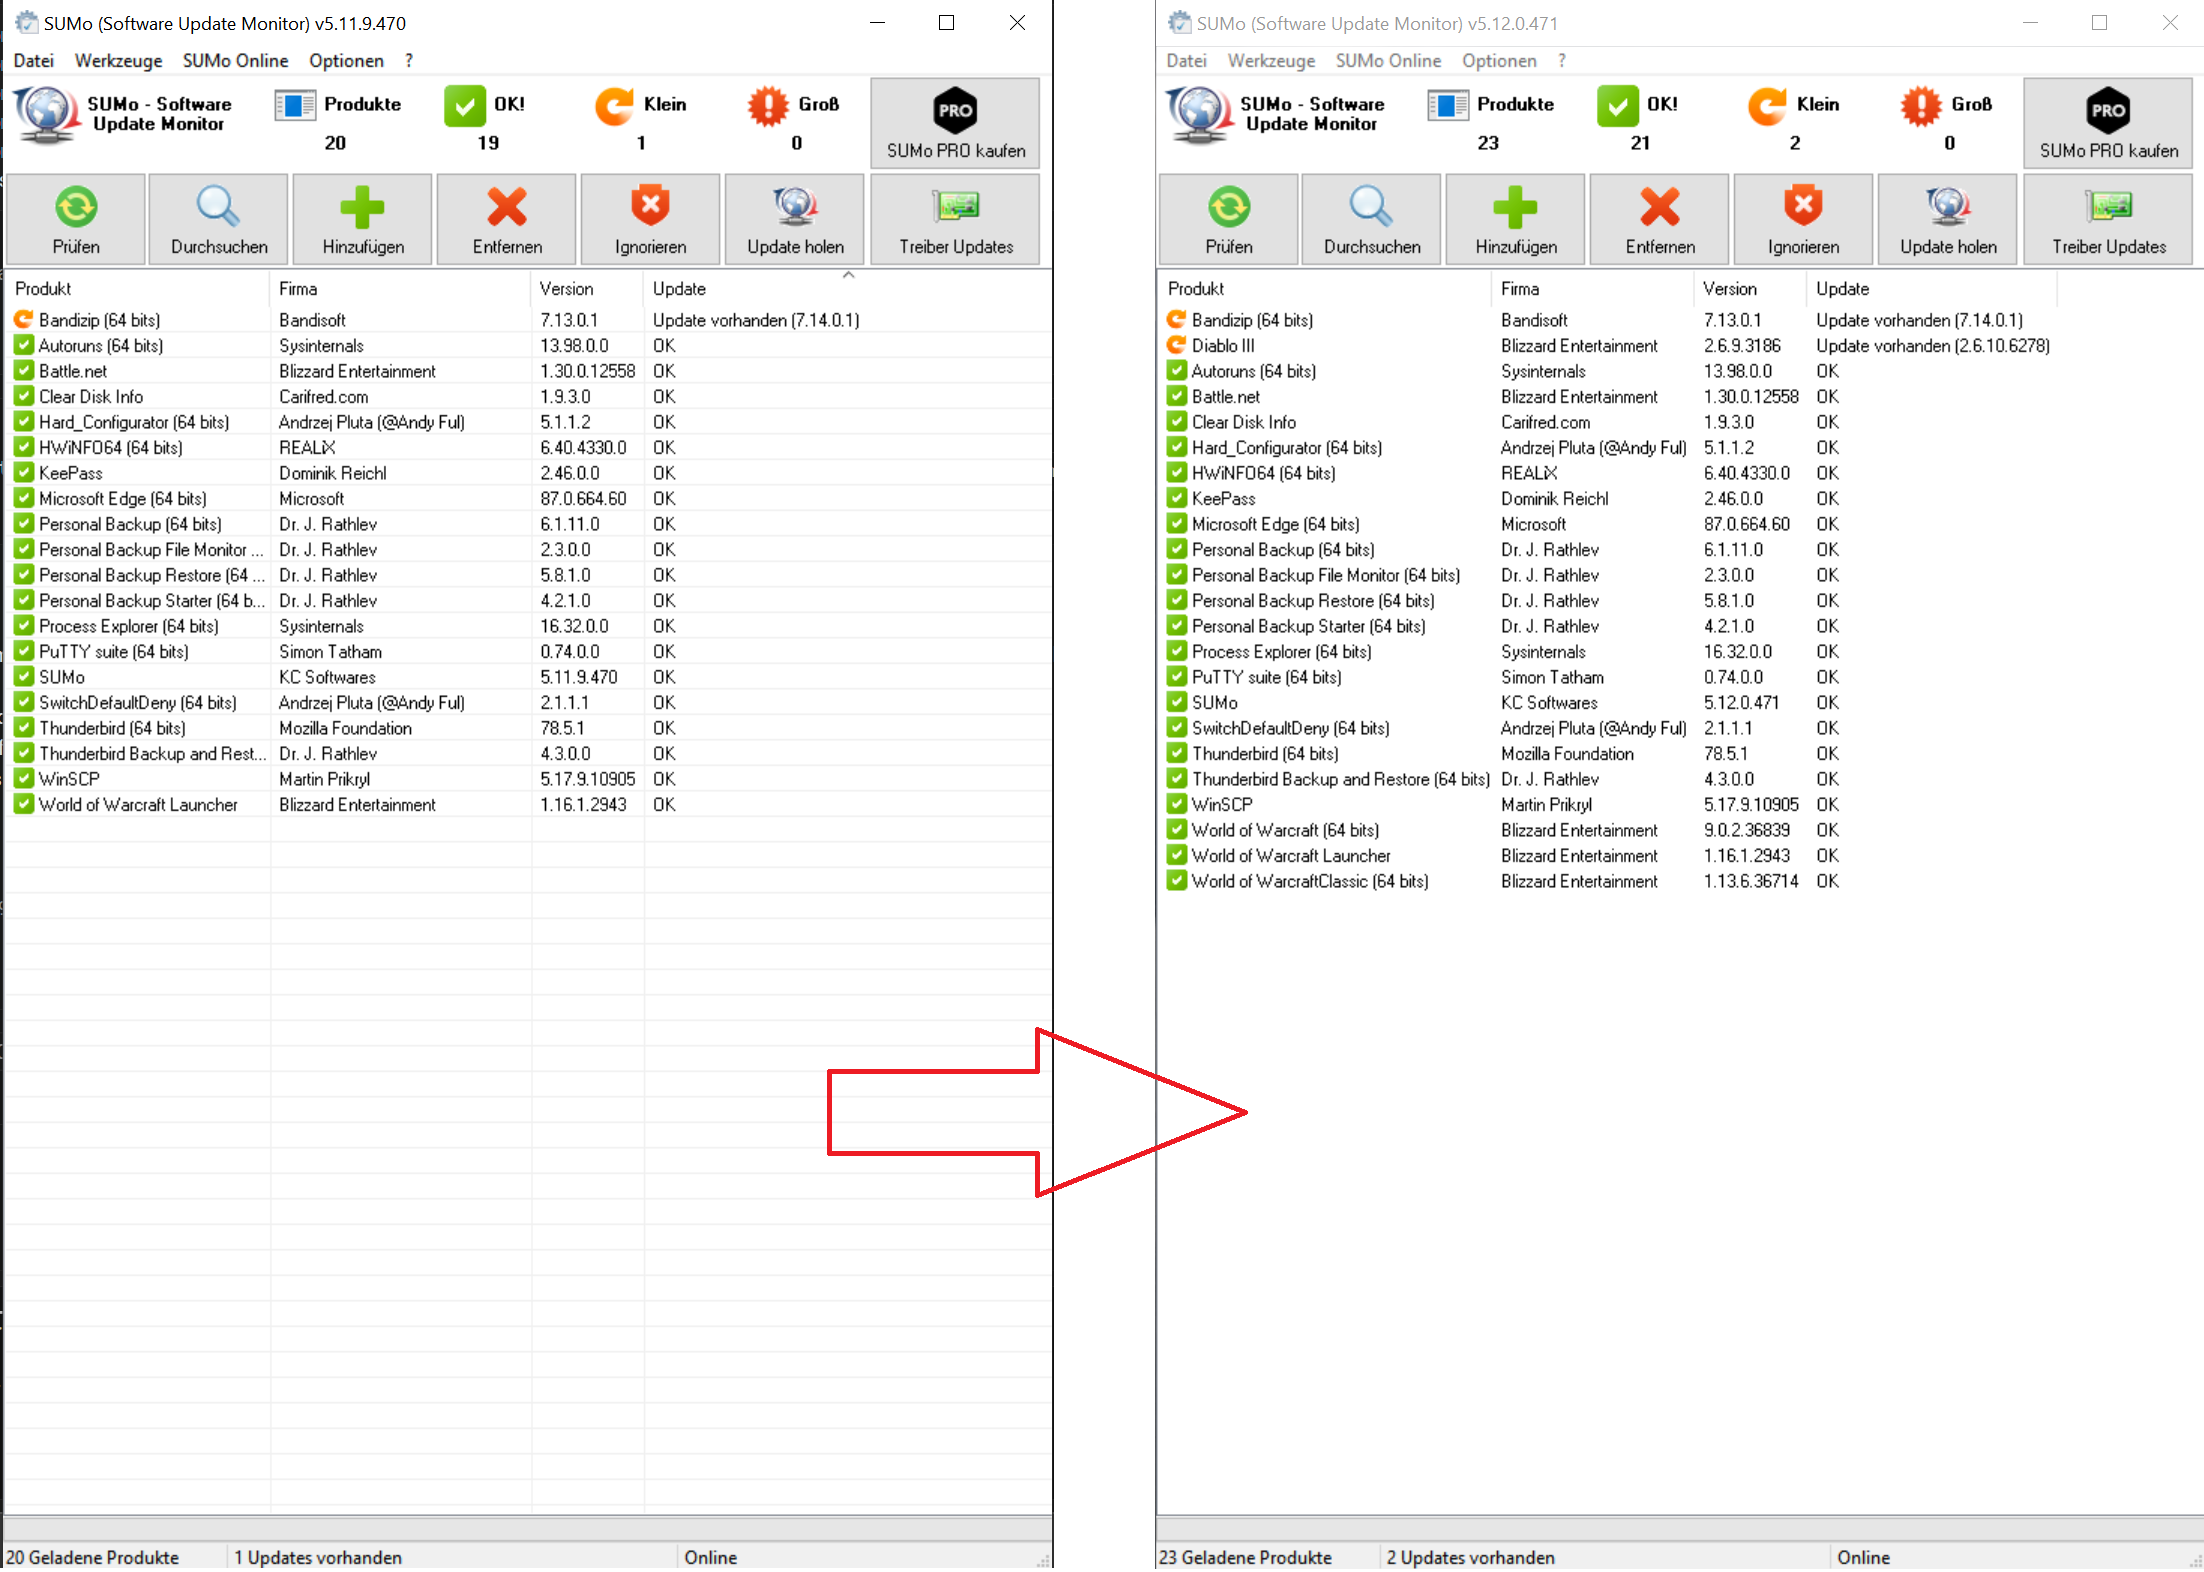
Task: Click green check beside KeePass in left window
Action: (x=24, y=473)
